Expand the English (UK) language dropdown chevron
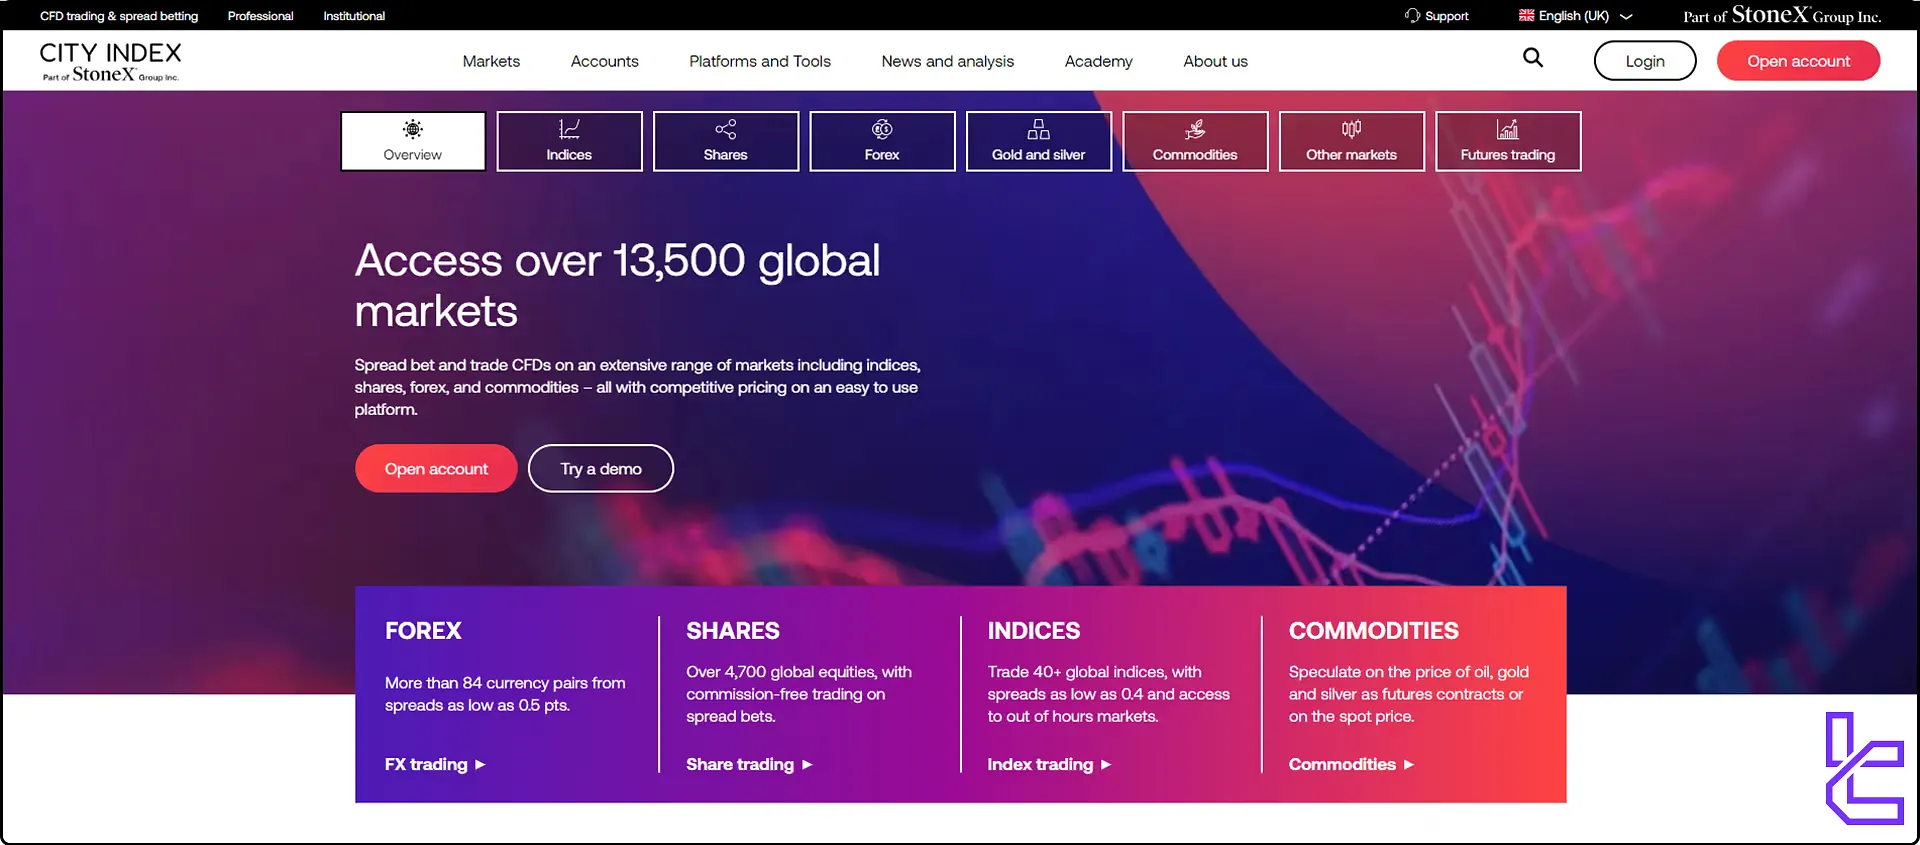Viewport: 1920px width, 845px height. 1626,16
